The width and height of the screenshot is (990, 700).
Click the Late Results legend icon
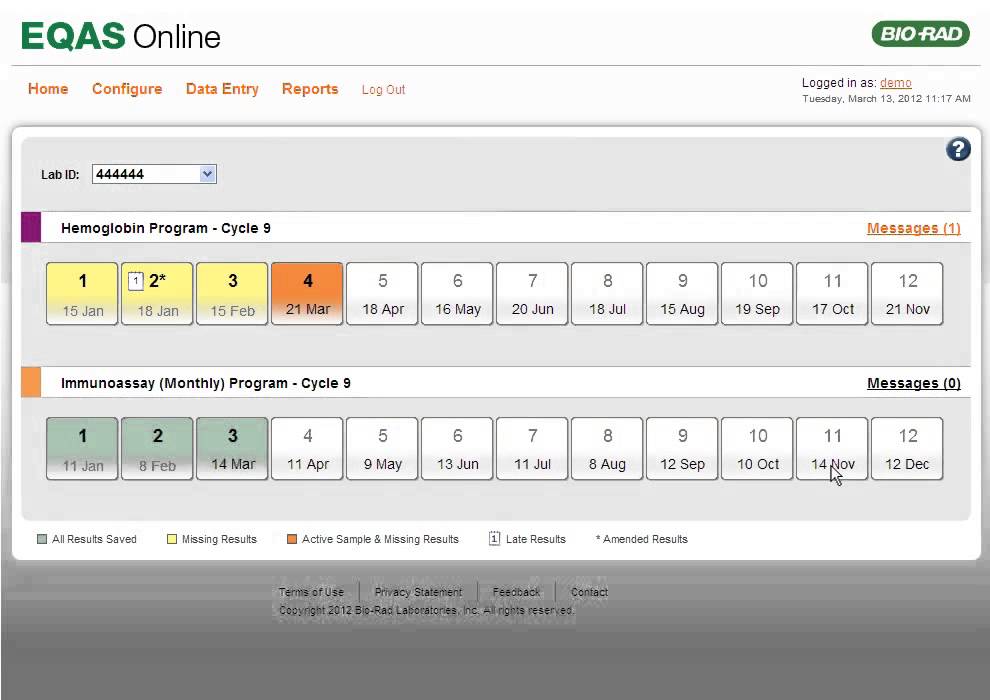pyautogui.click(x=494, y=538)
